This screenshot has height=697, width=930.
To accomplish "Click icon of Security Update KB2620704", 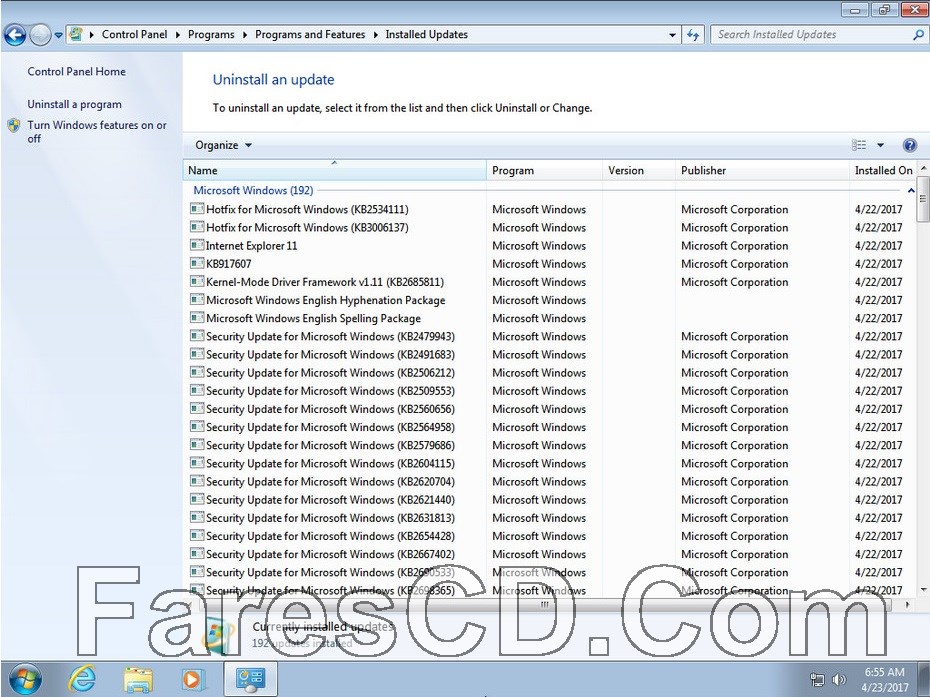I will click(x=197, y=481).
